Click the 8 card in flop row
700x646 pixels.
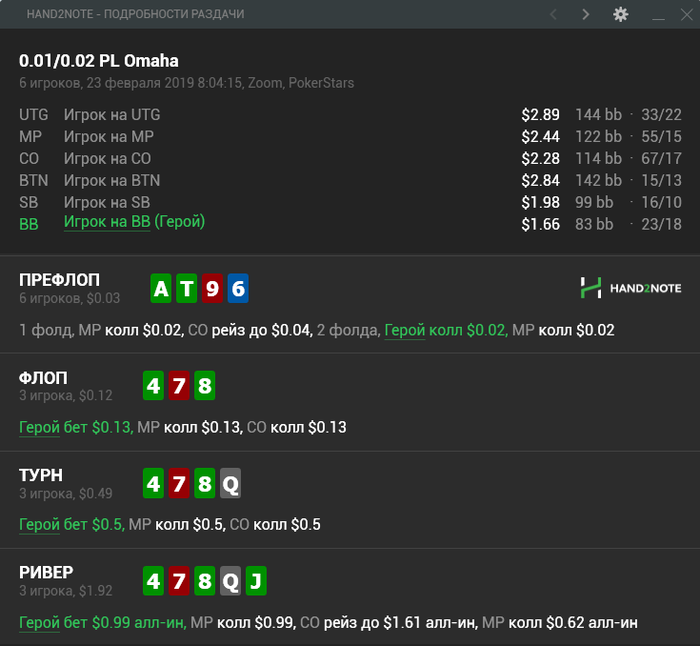click(x=204, y=385)
